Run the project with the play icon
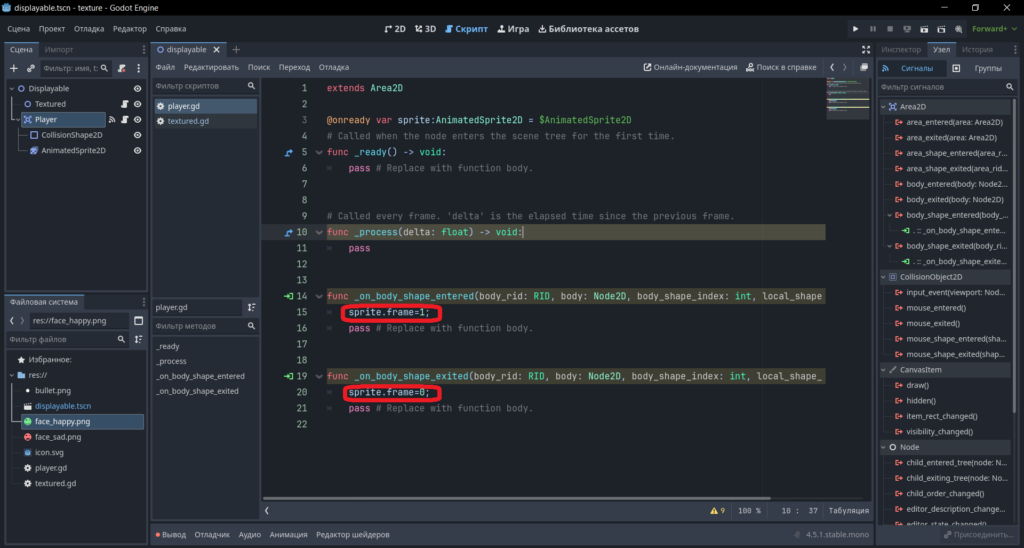 tap(855, 29)
